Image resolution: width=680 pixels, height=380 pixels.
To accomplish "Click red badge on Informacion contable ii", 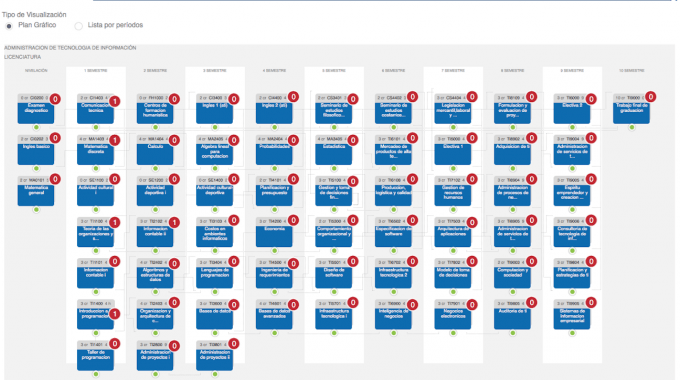I will [x=174, y=223].
